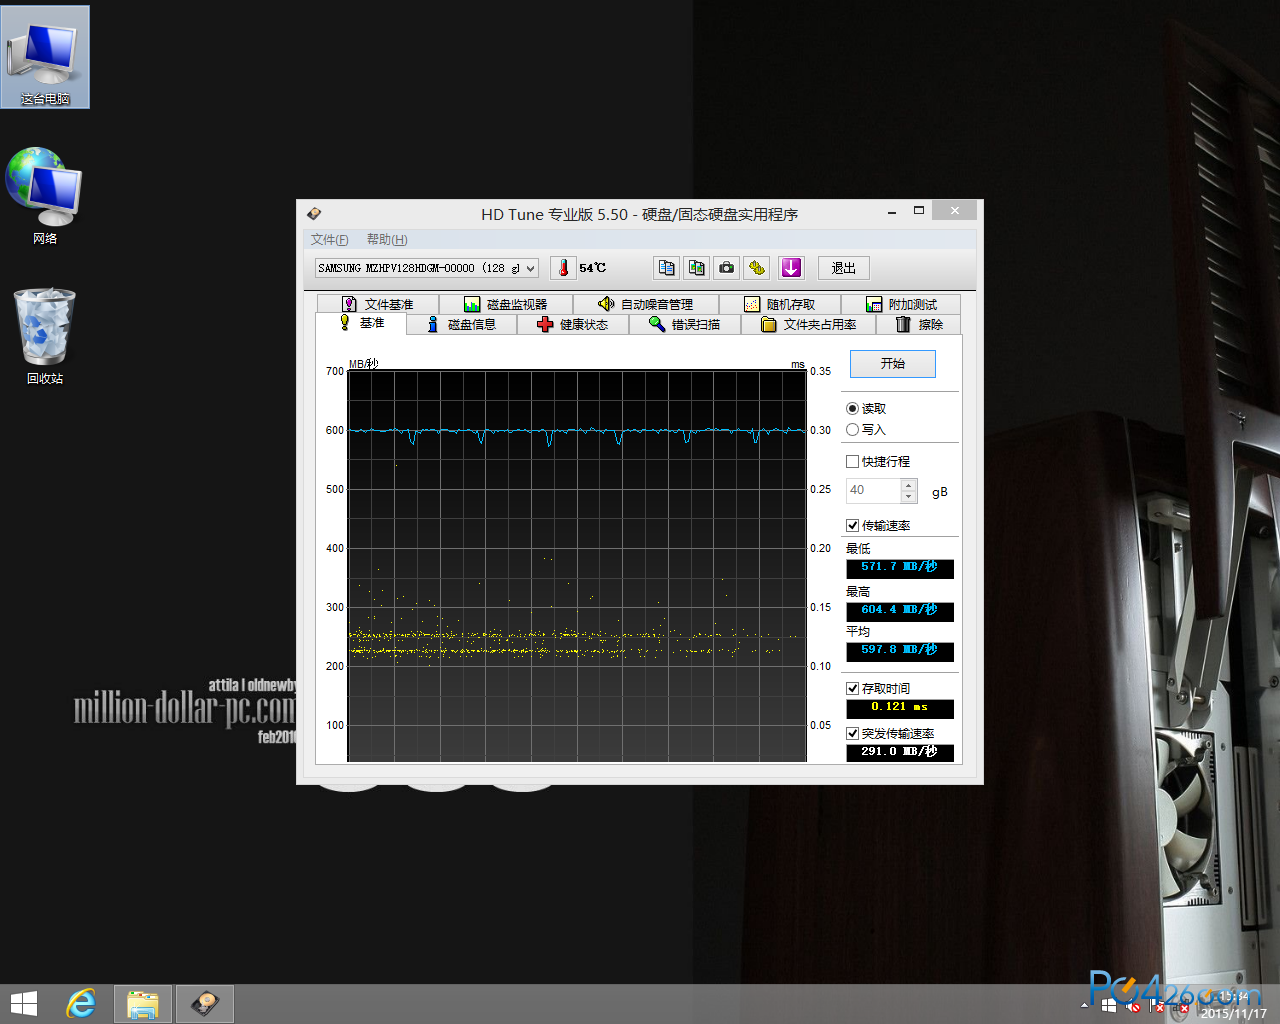Open options via the yellow tools icon

[757, 268]
